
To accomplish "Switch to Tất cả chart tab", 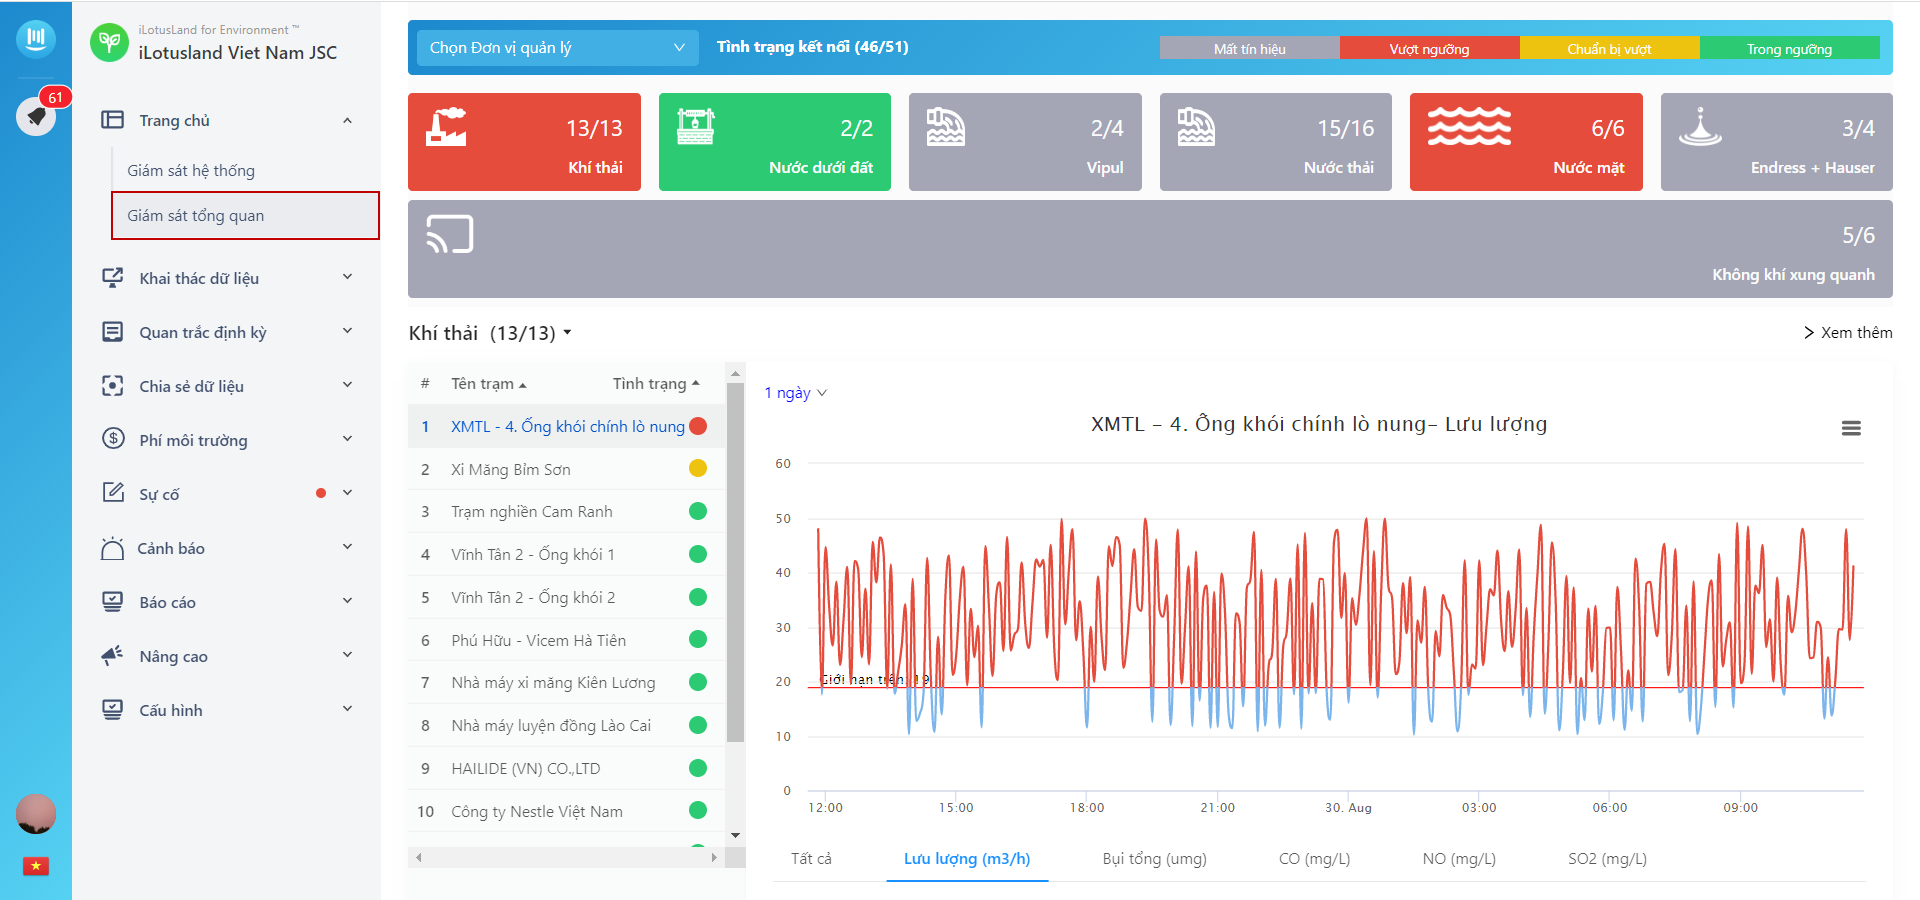I will tap(811, 858).
